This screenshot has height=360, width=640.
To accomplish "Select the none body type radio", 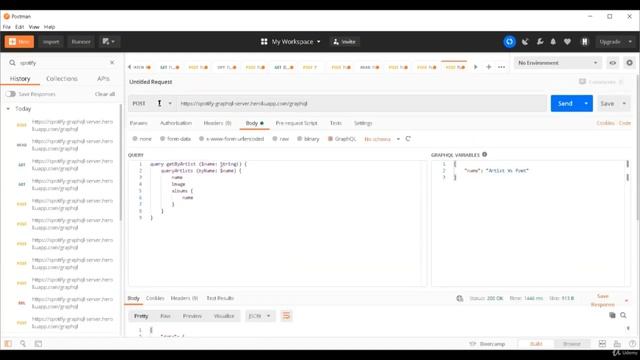I will [135, 139].
